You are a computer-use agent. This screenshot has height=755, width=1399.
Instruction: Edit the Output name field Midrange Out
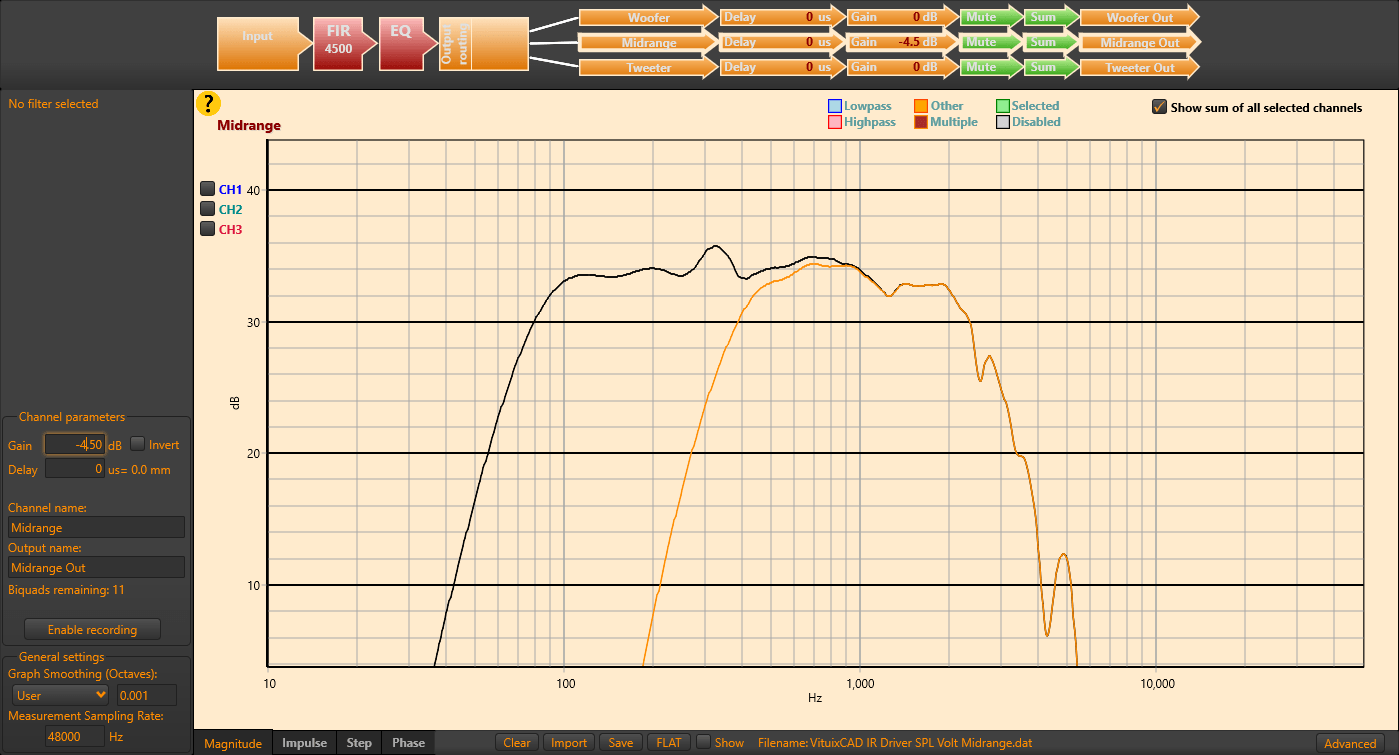(97, 567)
